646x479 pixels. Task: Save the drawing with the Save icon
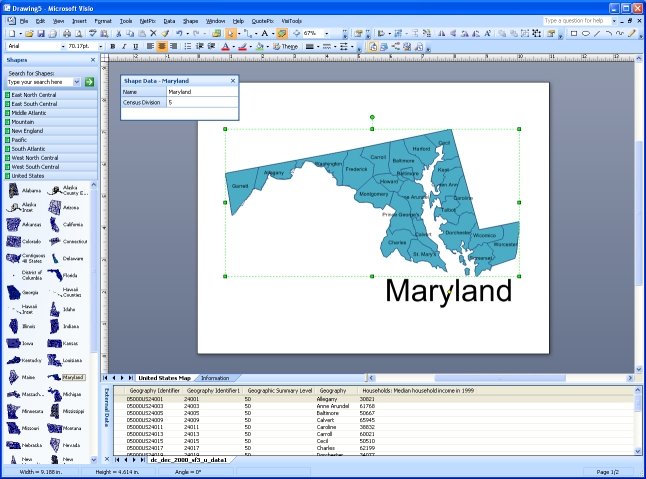pyautogui.click(x=41, y=34)
